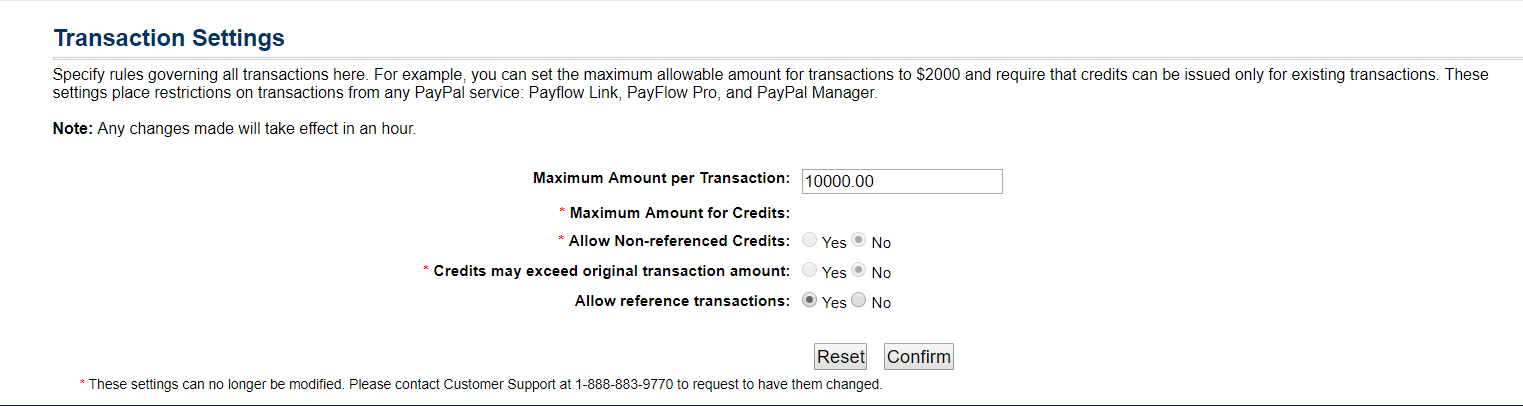
Task: Click the red asterisk in the footer notice
Action: 82,384
